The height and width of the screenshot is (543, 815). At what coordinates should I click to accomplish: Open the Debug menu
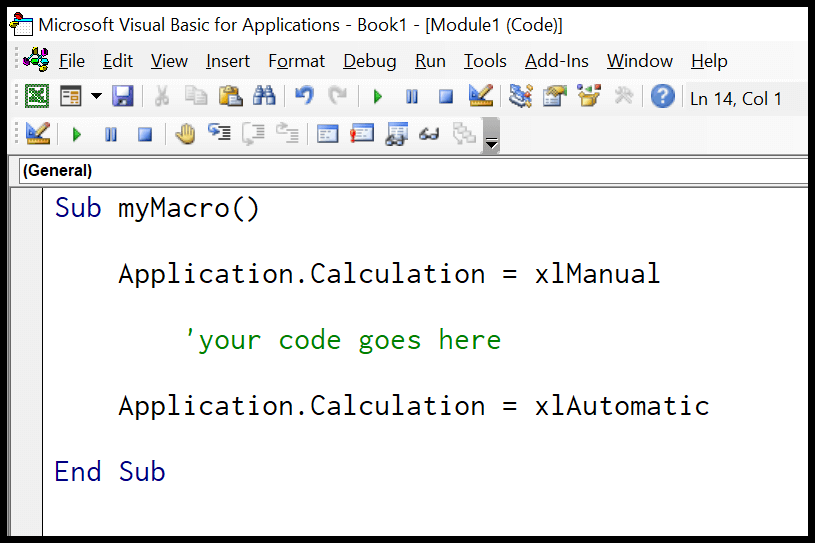point(369,61)
